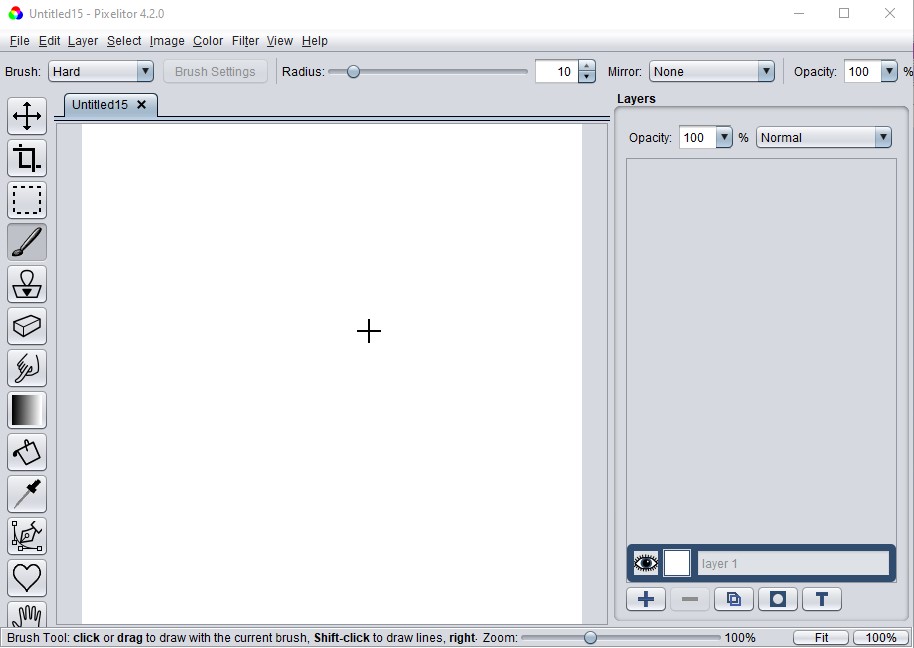Click the delete layer minus button
The width and height of the screenshot is (914, 648).
click(x=690, y=599)
